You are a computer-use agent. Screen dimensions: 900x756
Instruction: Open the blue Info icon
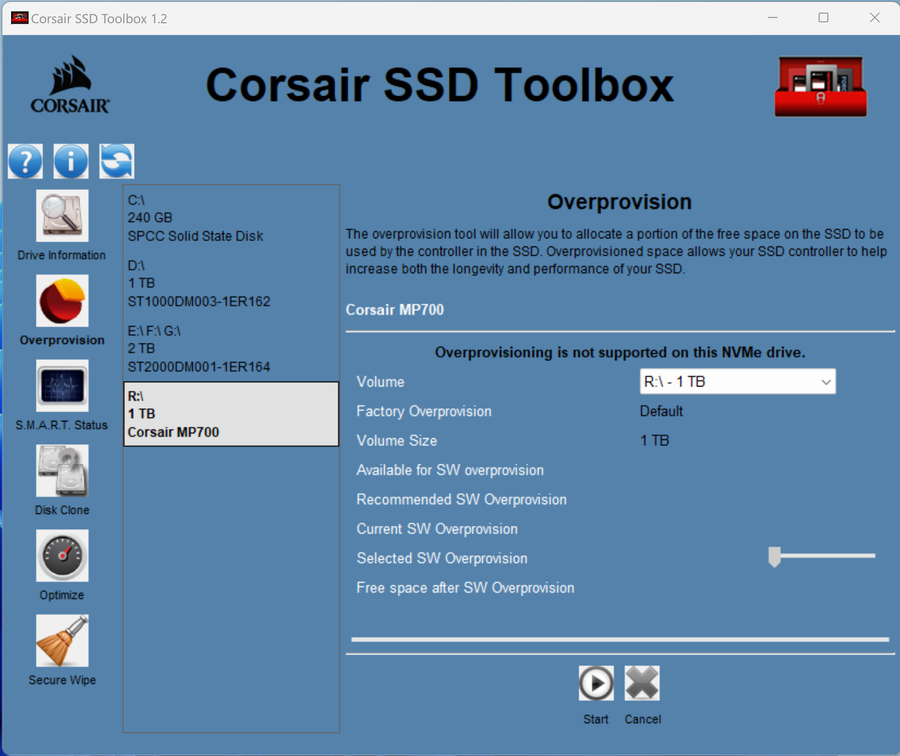pyautogui.click(x=71, y=161)
